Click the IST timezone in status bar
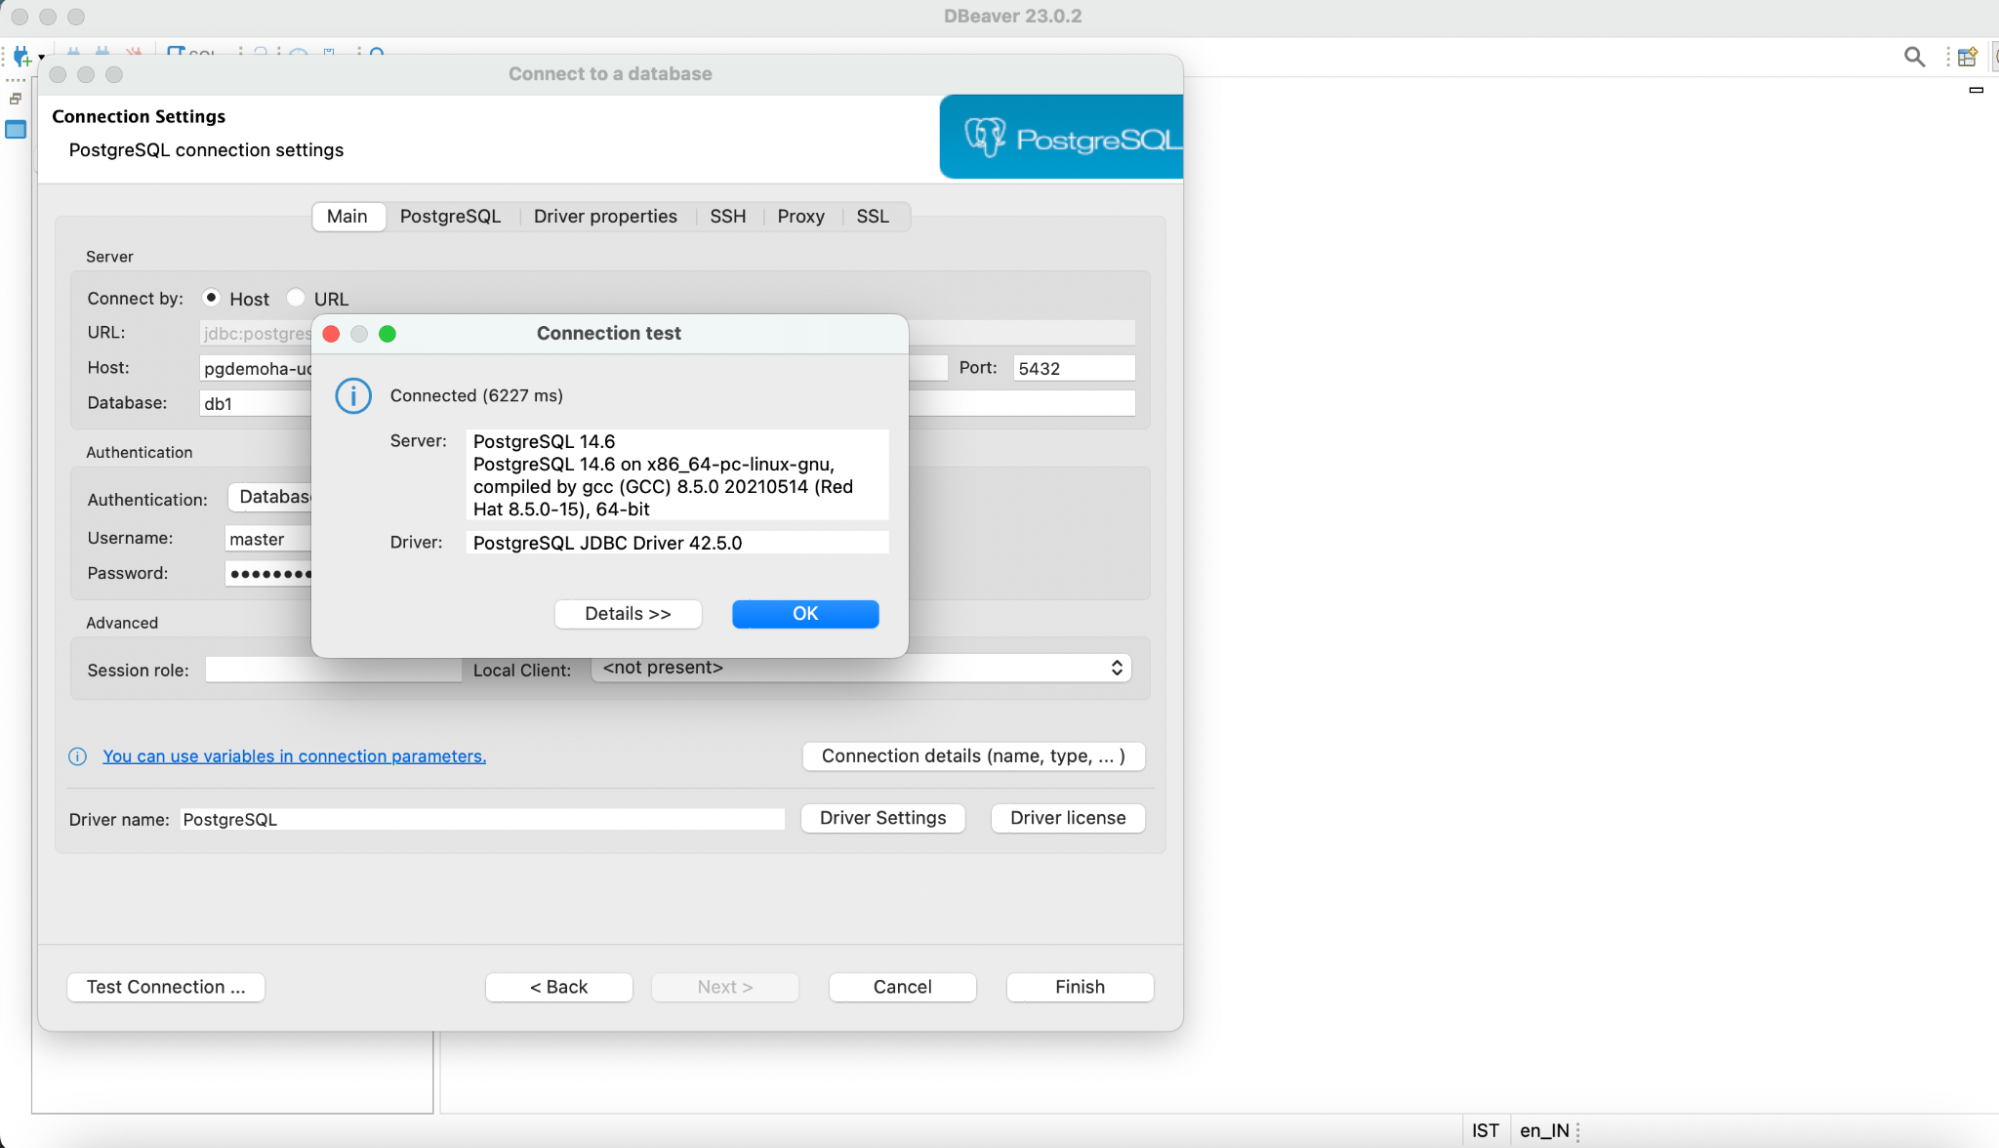The image size is (1999, 1148). point(1485,1130)
